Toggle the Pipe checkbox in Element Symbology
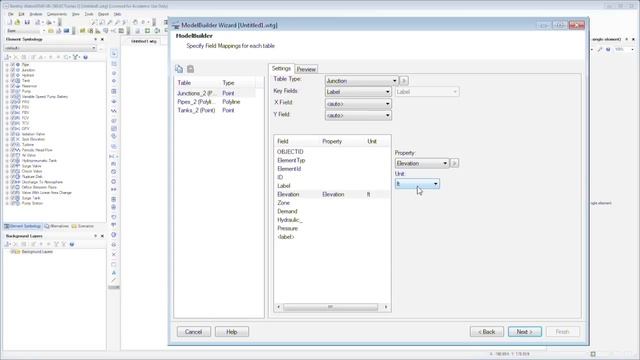Viewport: 640px width, 360px height. click(12, 64)
